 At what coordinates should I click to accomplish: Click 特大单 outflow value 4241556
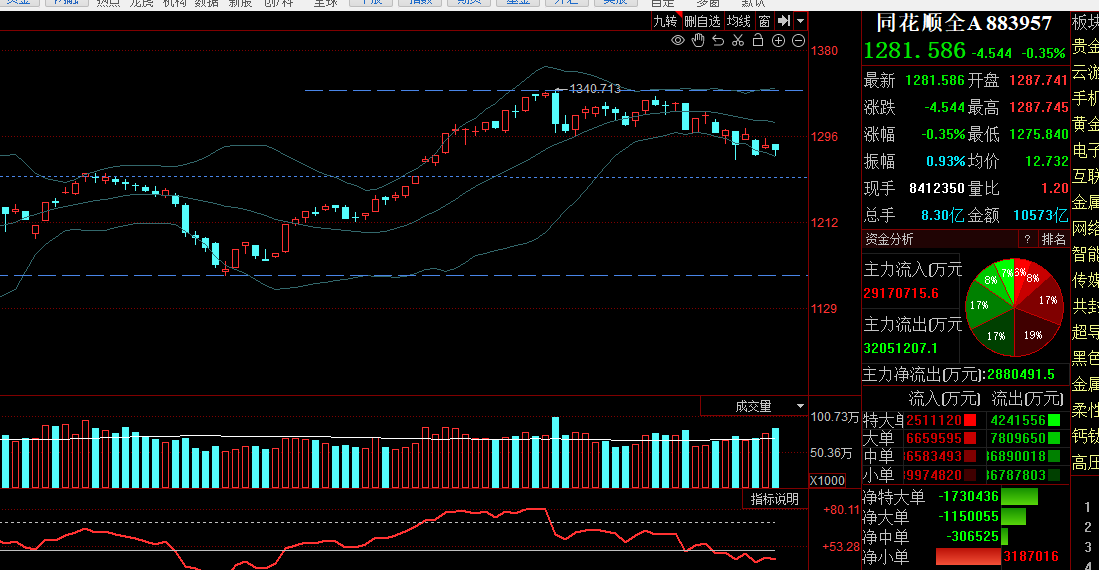pos(1018,420)
